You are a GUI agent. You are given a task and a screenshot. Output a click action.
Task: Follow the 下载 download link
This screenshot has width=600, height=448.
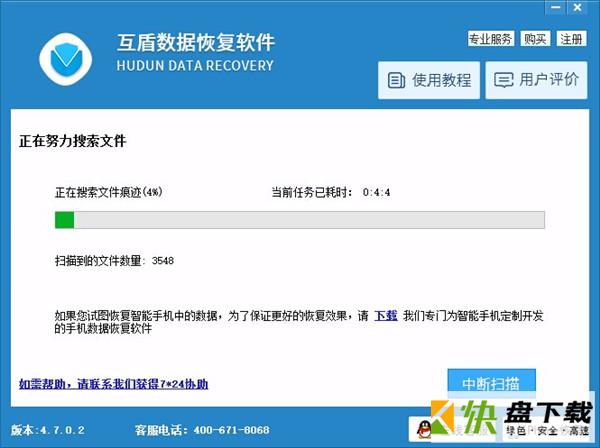(x=386, y=316)
